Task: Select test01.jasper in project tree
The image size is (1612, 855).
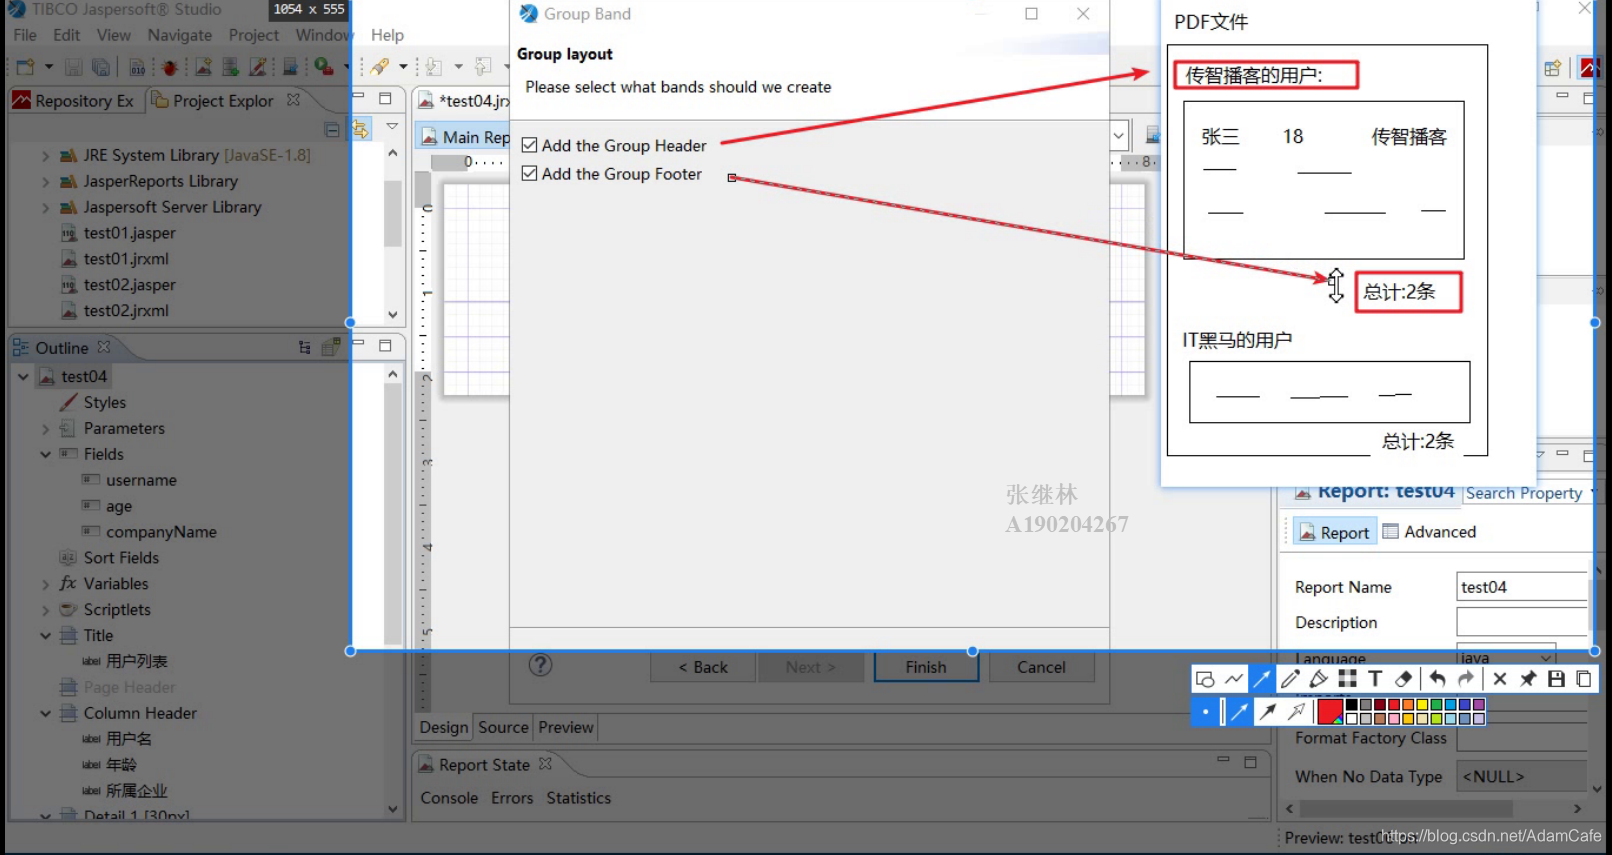Action: (x=129, y=233)
